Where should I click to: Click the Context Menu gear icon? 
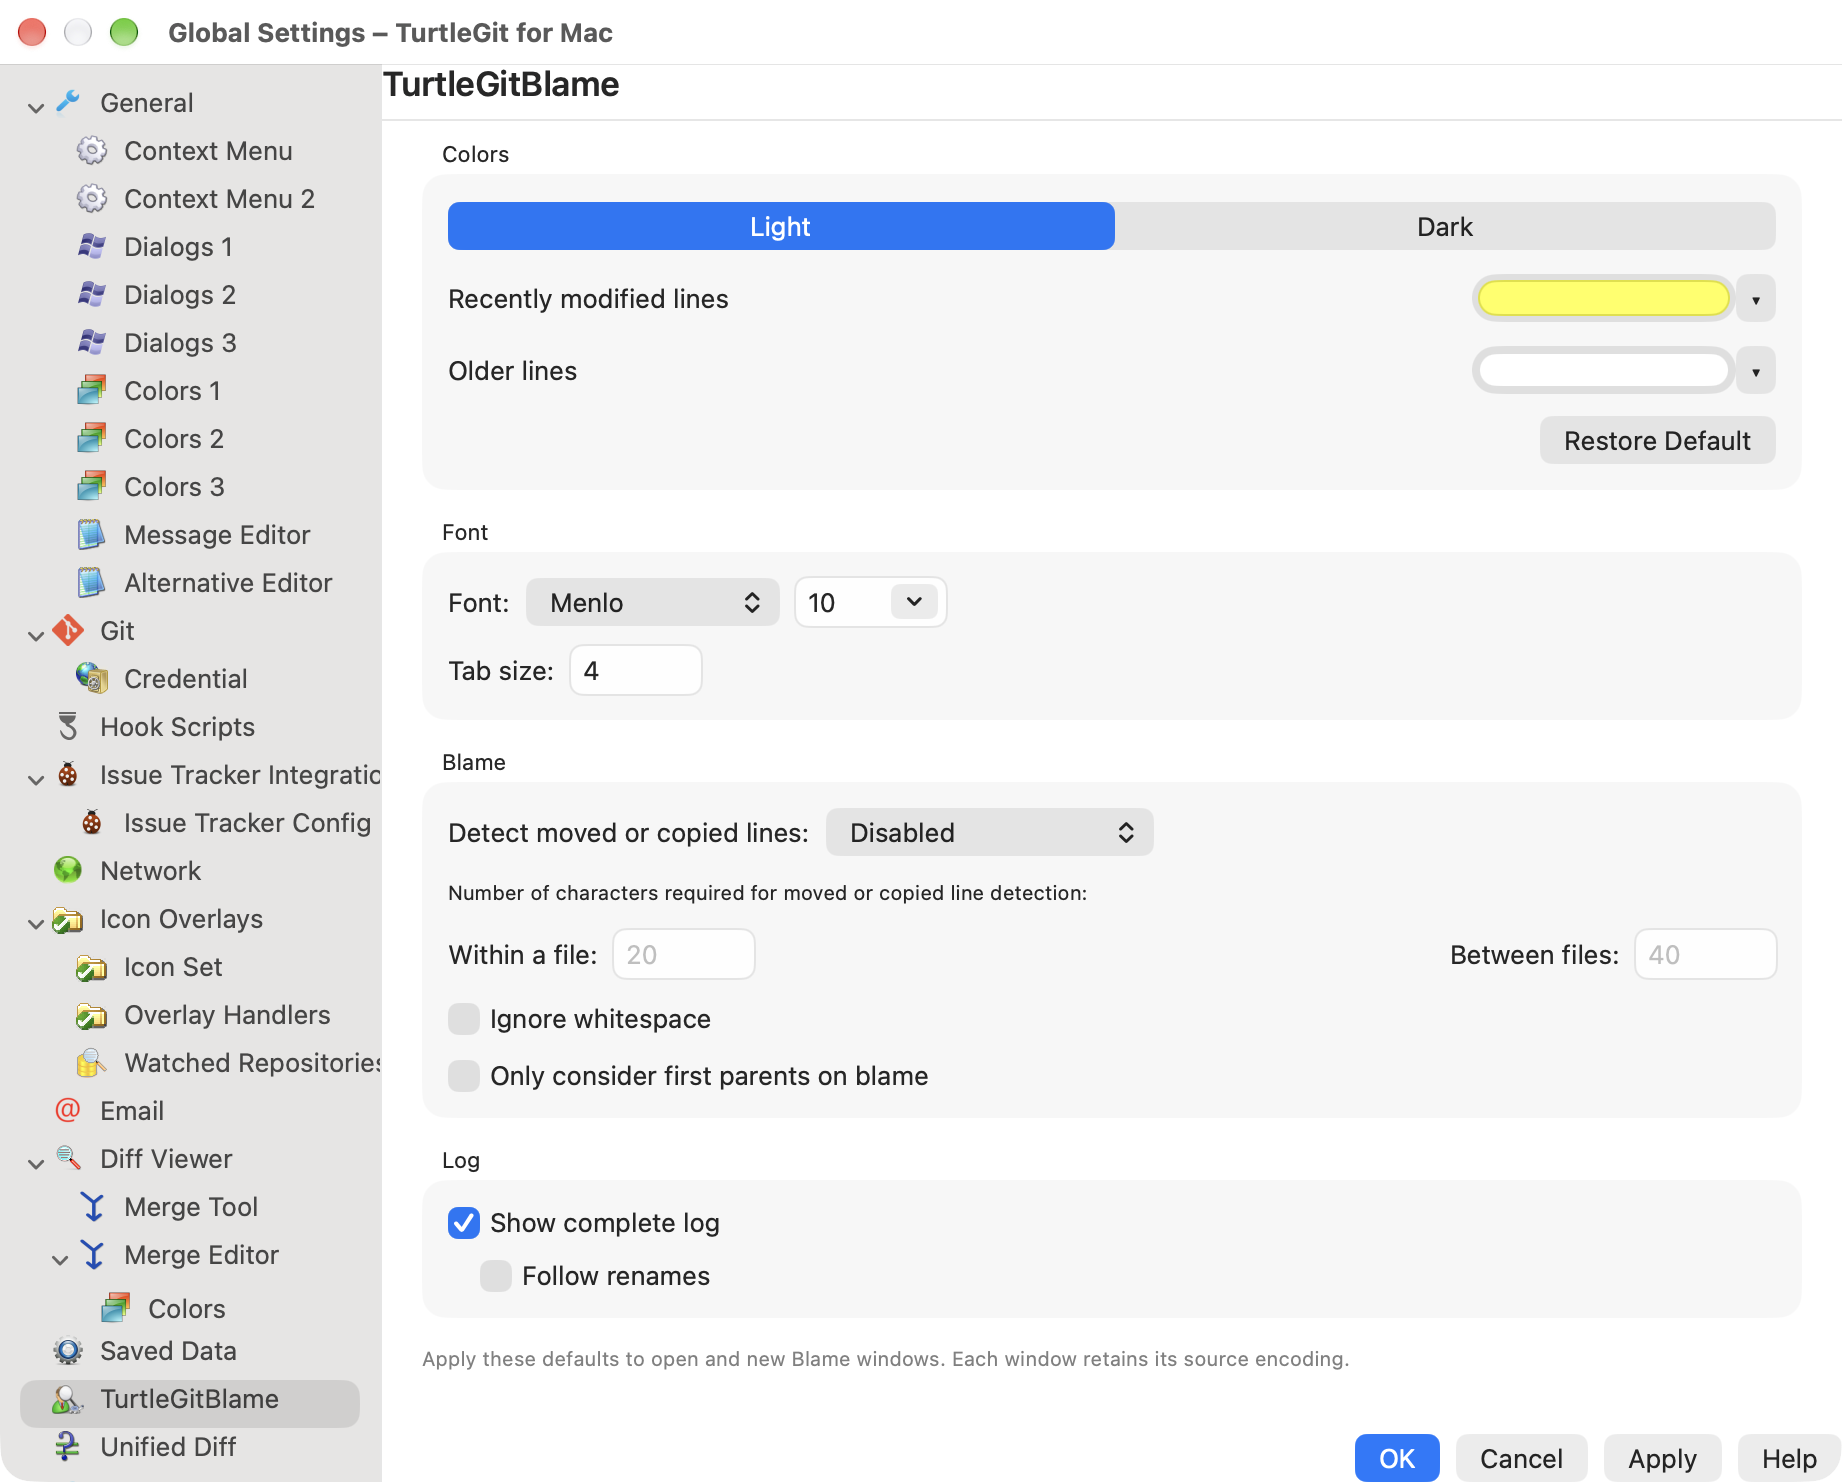click(92, 151)
